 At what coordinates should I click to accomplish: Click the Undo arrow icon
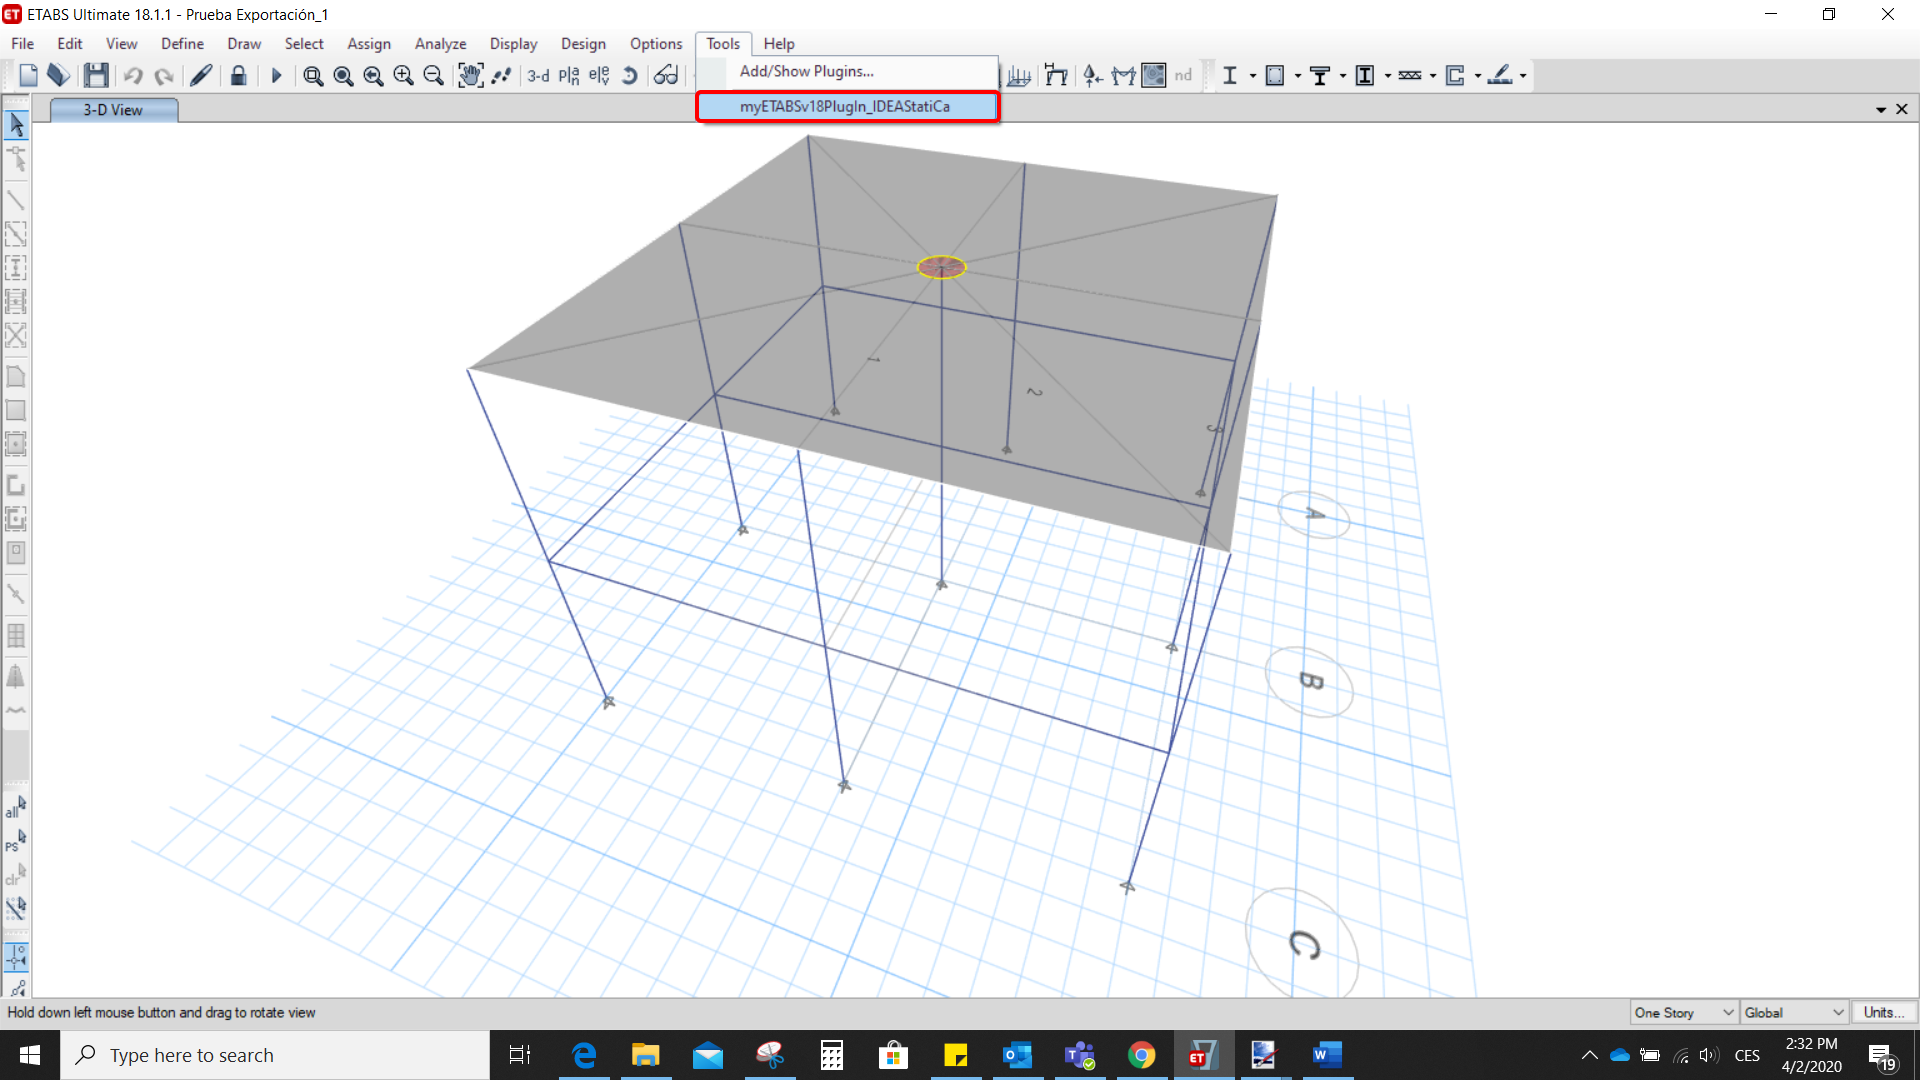(133, 75)
